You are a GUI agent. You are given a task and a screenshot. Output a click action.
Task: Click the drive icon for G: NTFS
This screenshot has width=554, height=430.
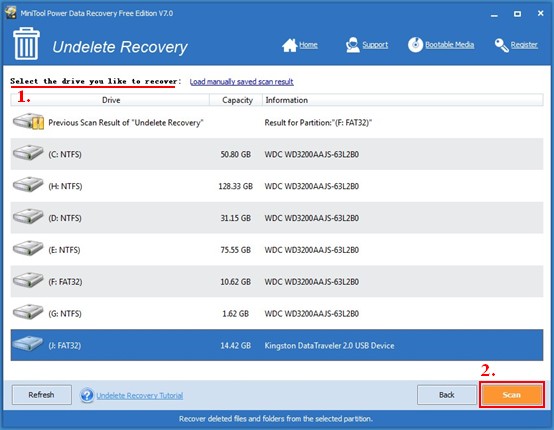click(x=28, y=312)
